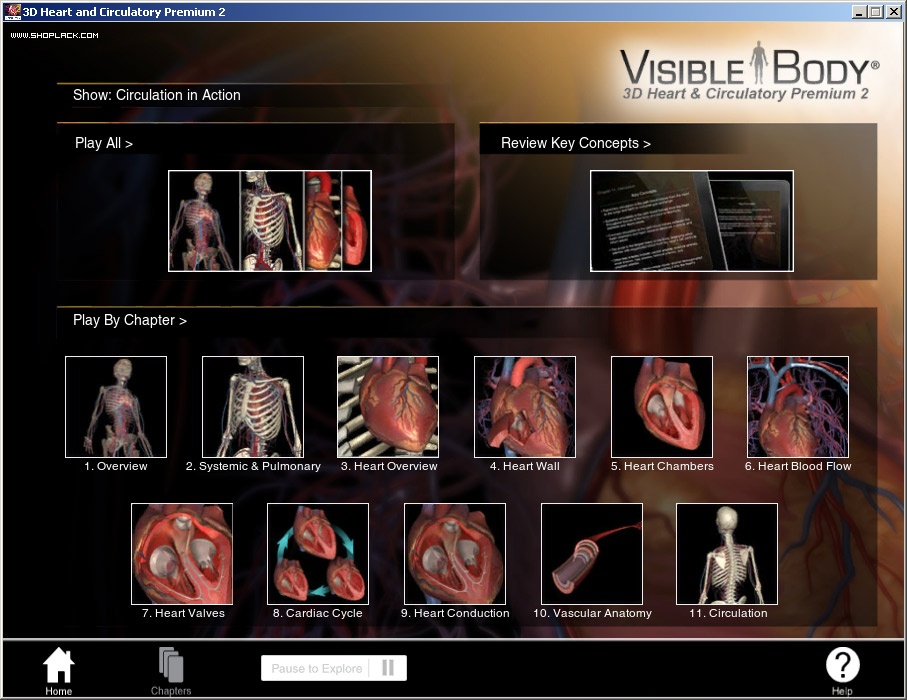This screenshot has height=700, width=907.
Task: Play chapter 4 Heart Wall thumbnail
Action: tap(525, 407)
